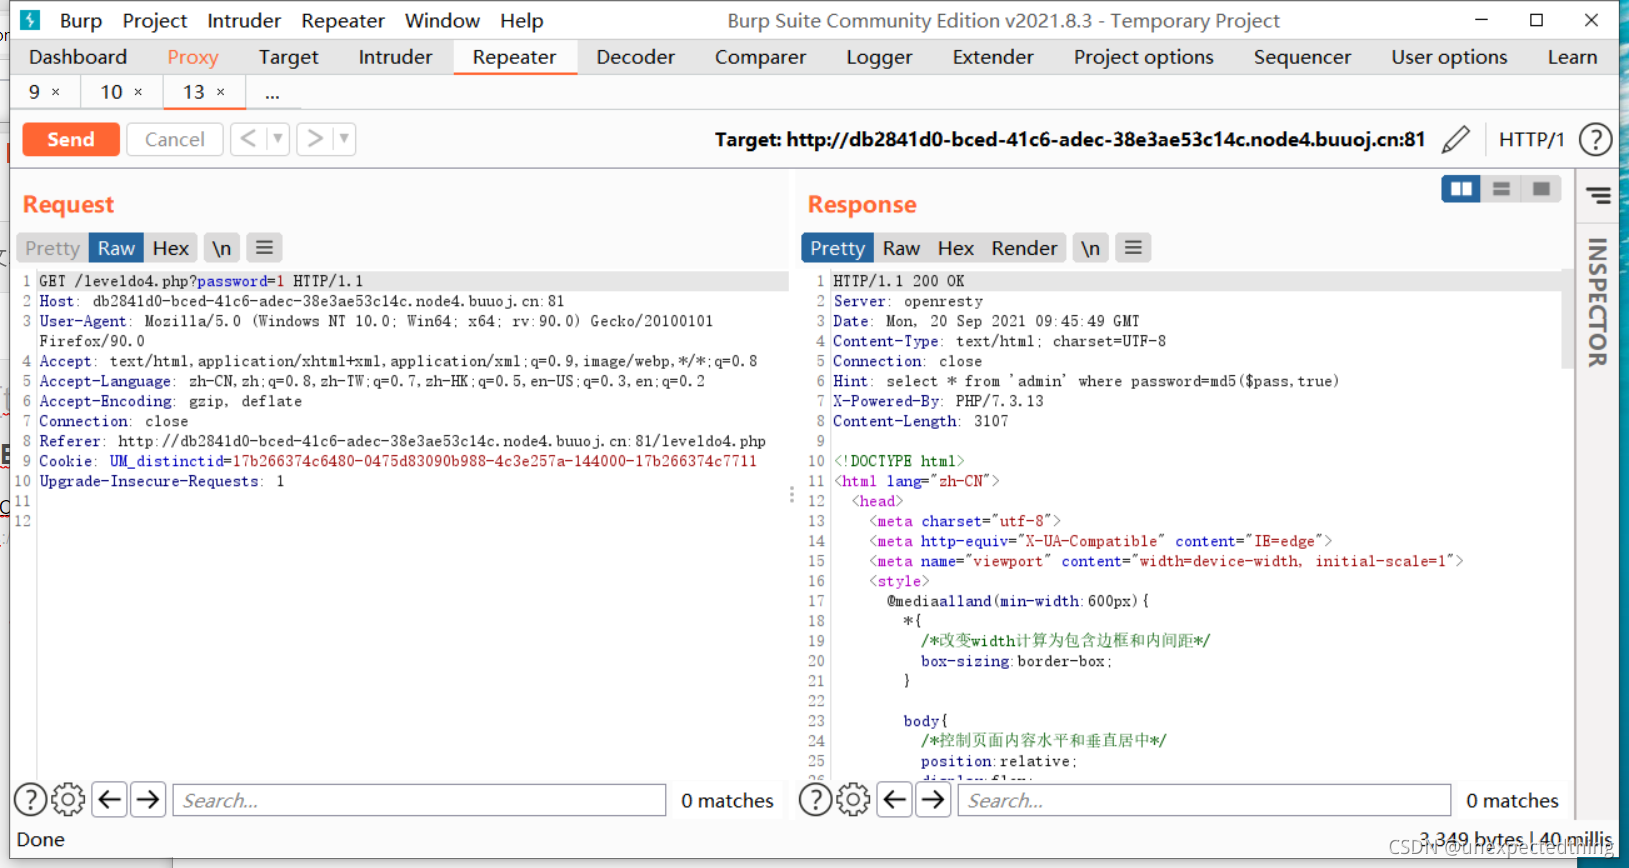This screenshot has height=868, width=1629.
Task: Switch request view to Hex
Action: (x=170, y=248)
